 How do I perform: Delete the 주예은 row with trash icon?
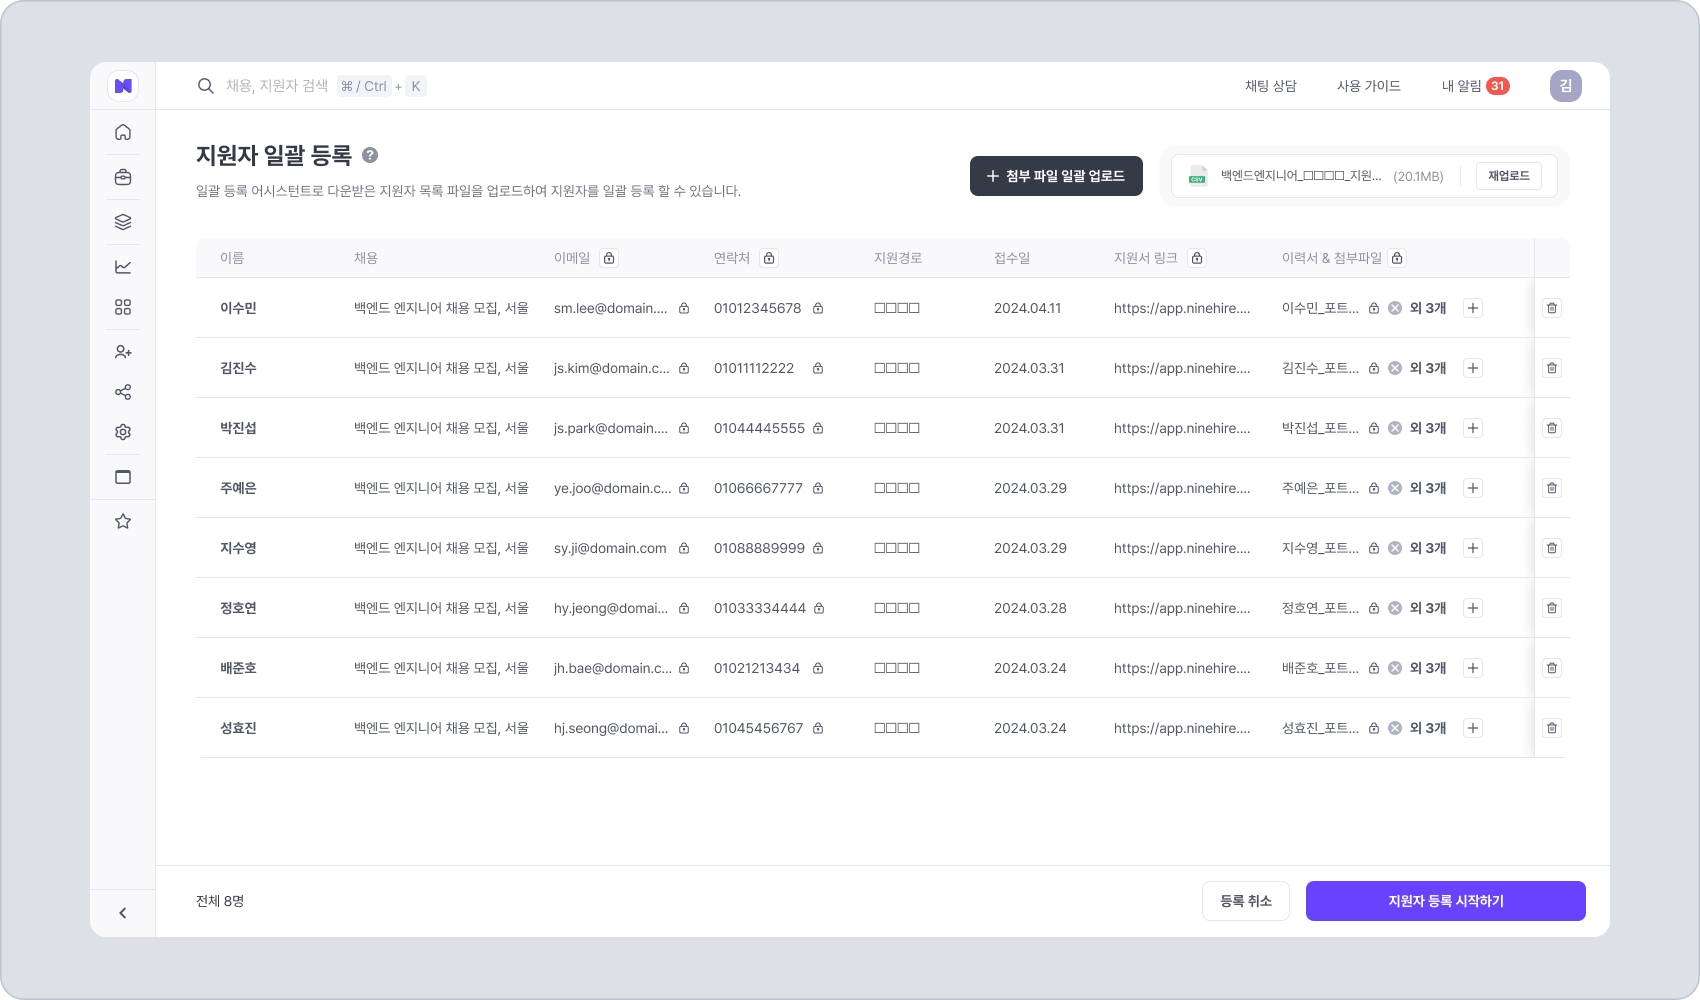tap(1552, 488)
